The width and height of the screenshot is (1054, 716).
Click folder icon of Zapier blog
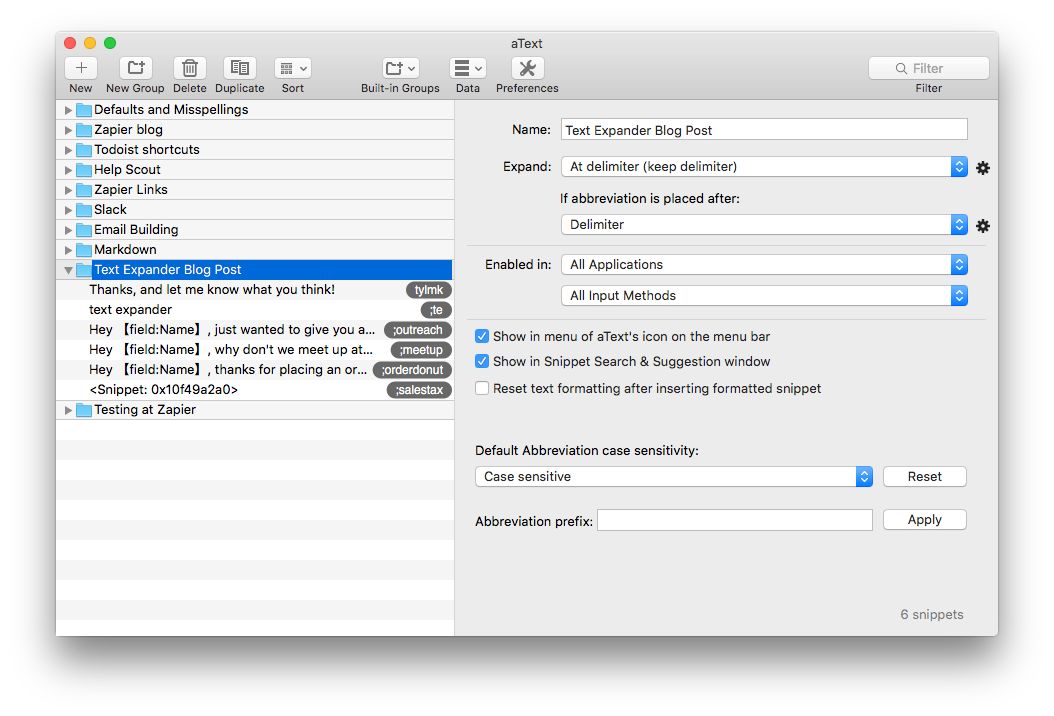[84, 130]
